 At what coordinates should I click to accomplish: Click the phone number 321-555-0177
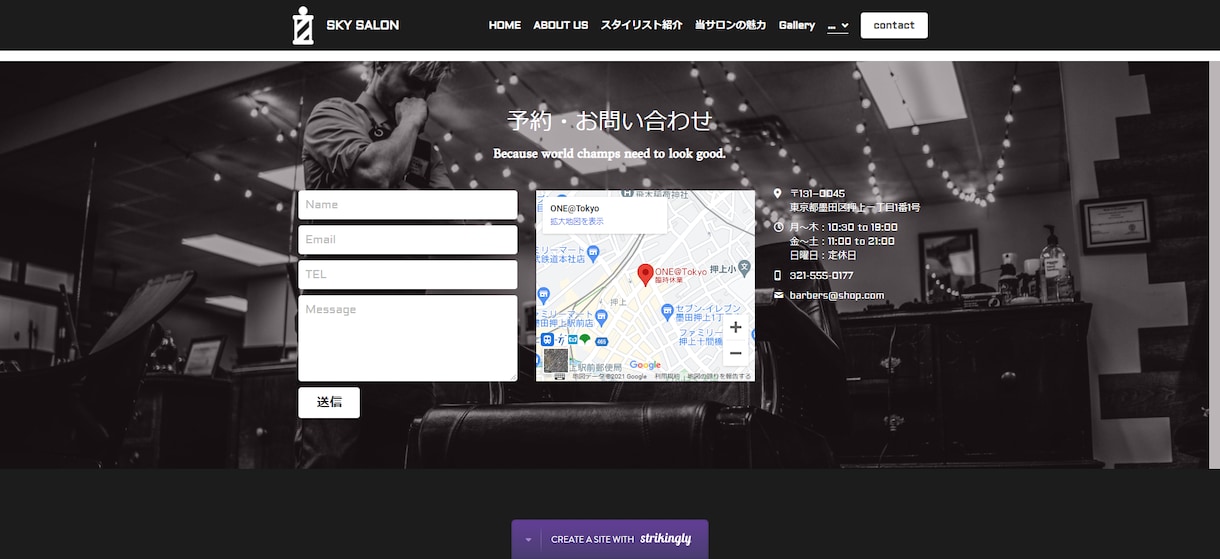coord(821,275)
